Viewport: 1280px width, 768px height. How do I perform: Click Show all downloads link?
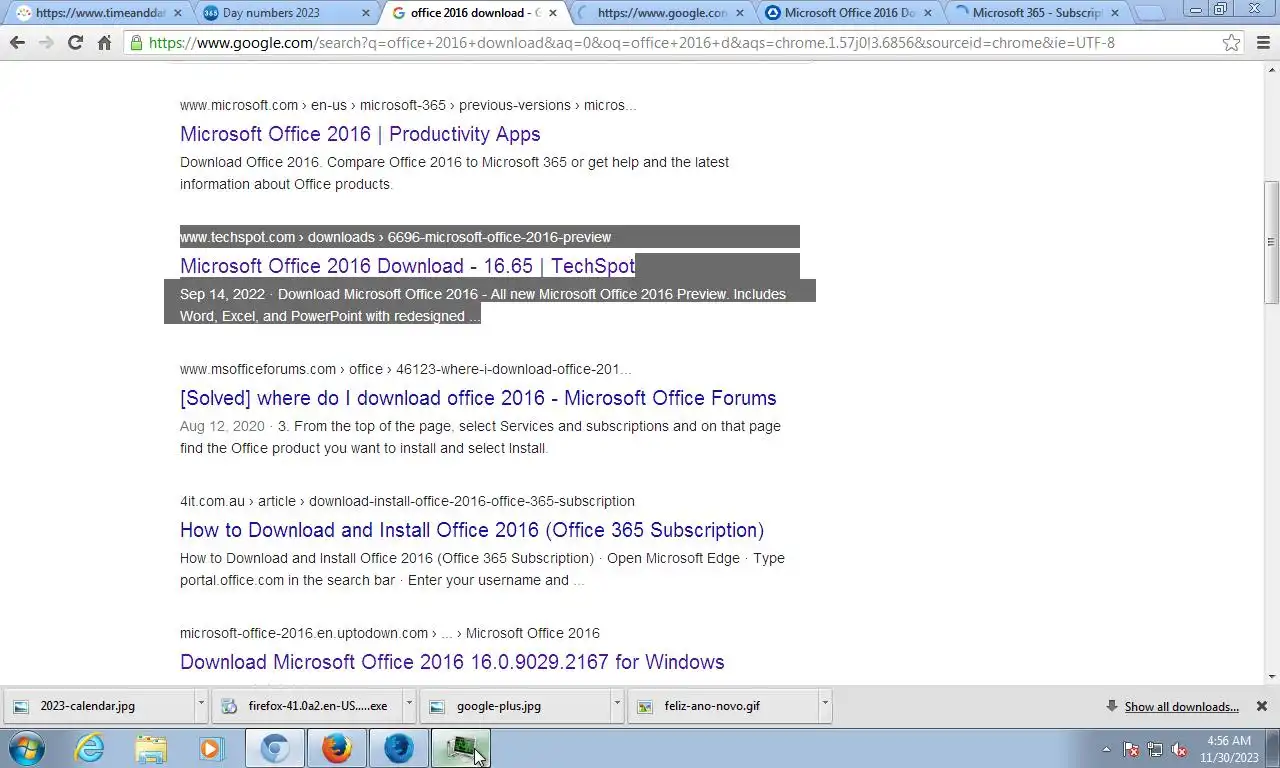pyautogui.click(x=1181, y=706)
